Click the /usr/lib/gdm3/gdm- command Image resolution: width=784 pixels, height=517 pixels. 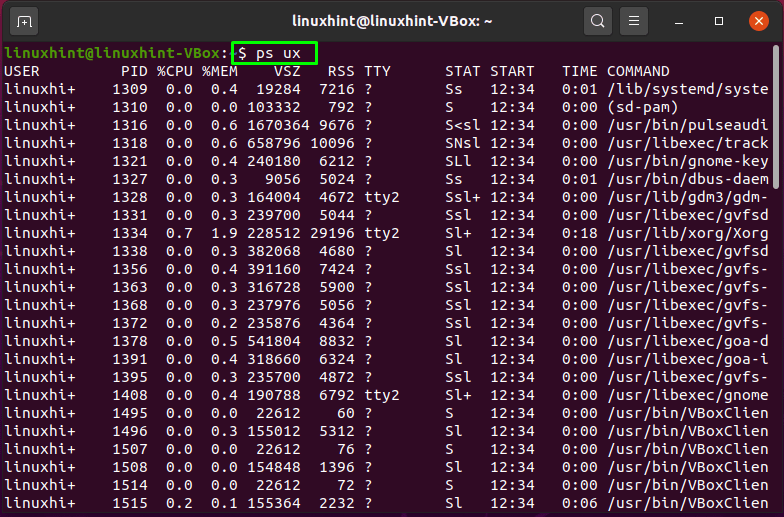pyautogui.click(x=688, y=198)
